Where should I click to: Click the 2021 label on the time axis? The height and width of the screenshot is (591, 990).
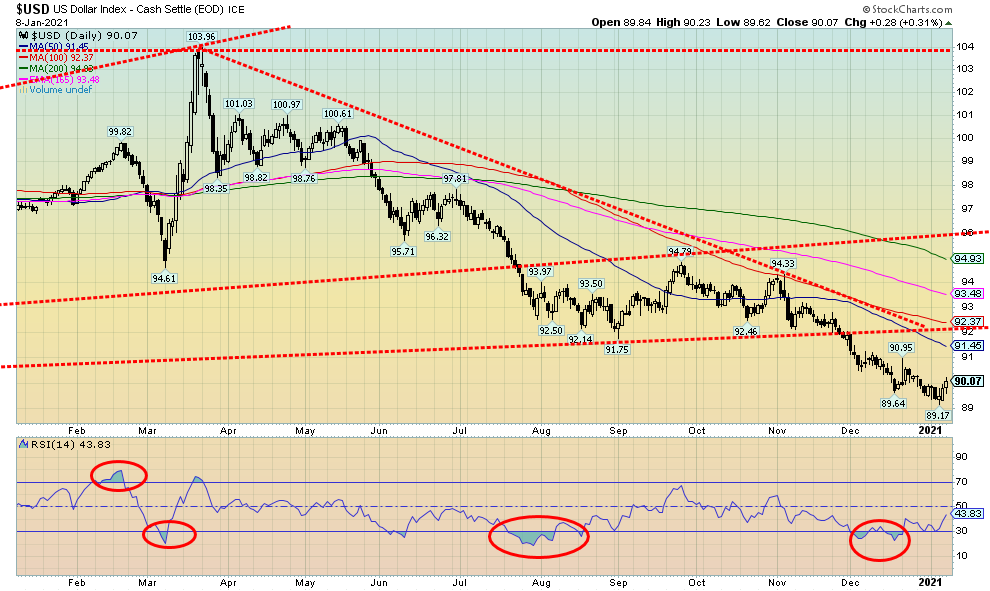pos(930,581)
